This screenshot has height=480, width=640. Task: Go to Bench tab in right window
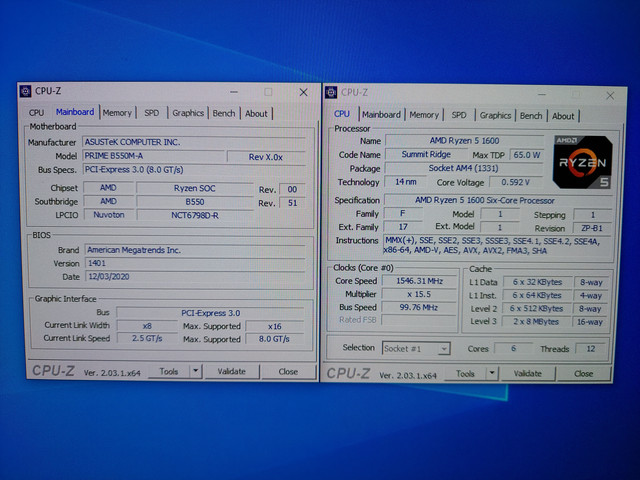[x=531, y=115]
